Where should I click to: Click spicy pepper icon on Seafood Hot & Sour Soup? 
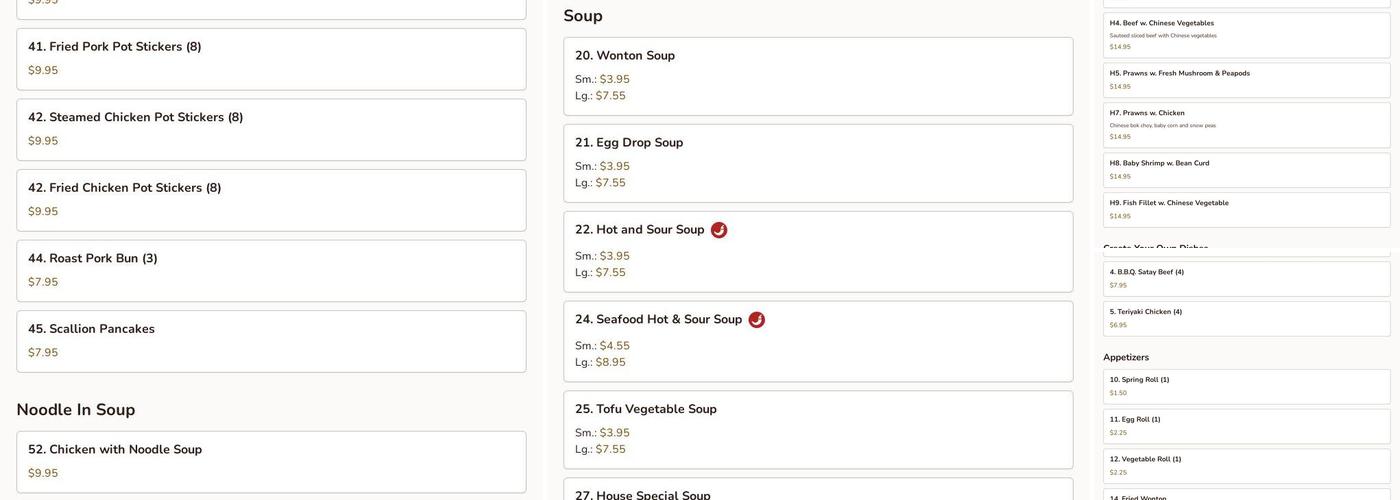coord(757,320)
